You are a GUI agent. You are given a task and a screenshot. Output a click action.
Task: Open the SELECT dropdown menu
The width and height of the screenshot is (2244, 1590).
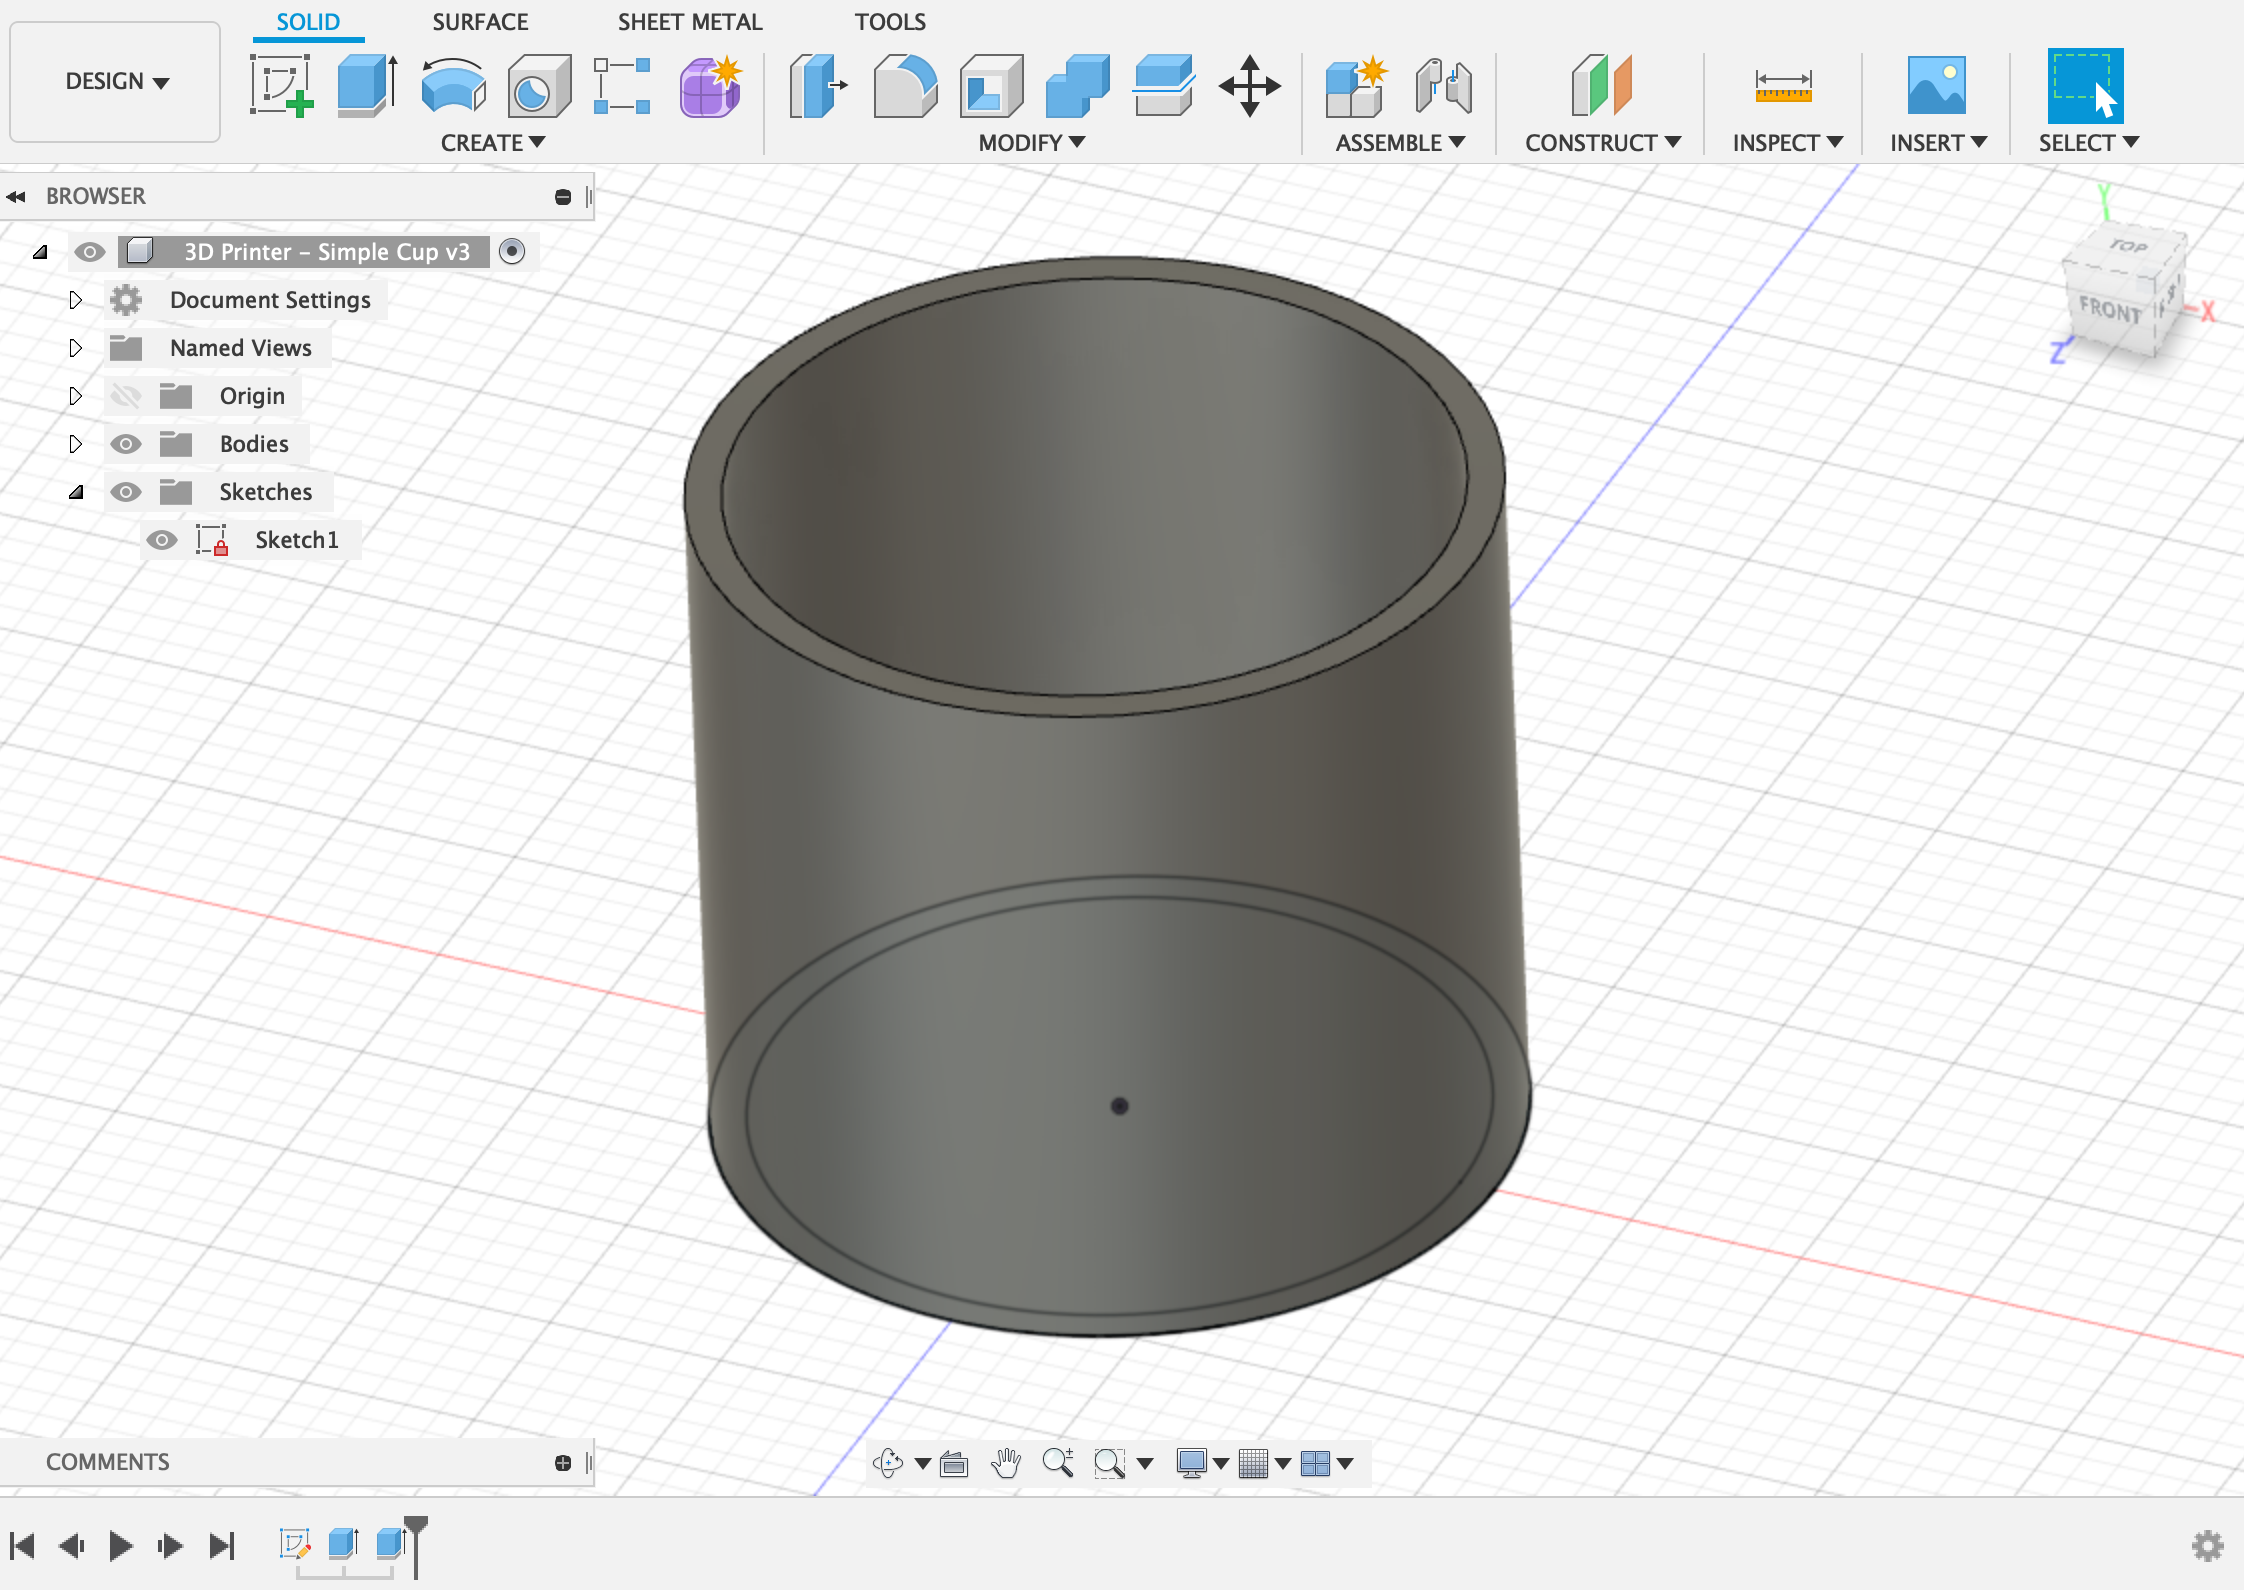pyautogui.click(x=2089, y=143)
